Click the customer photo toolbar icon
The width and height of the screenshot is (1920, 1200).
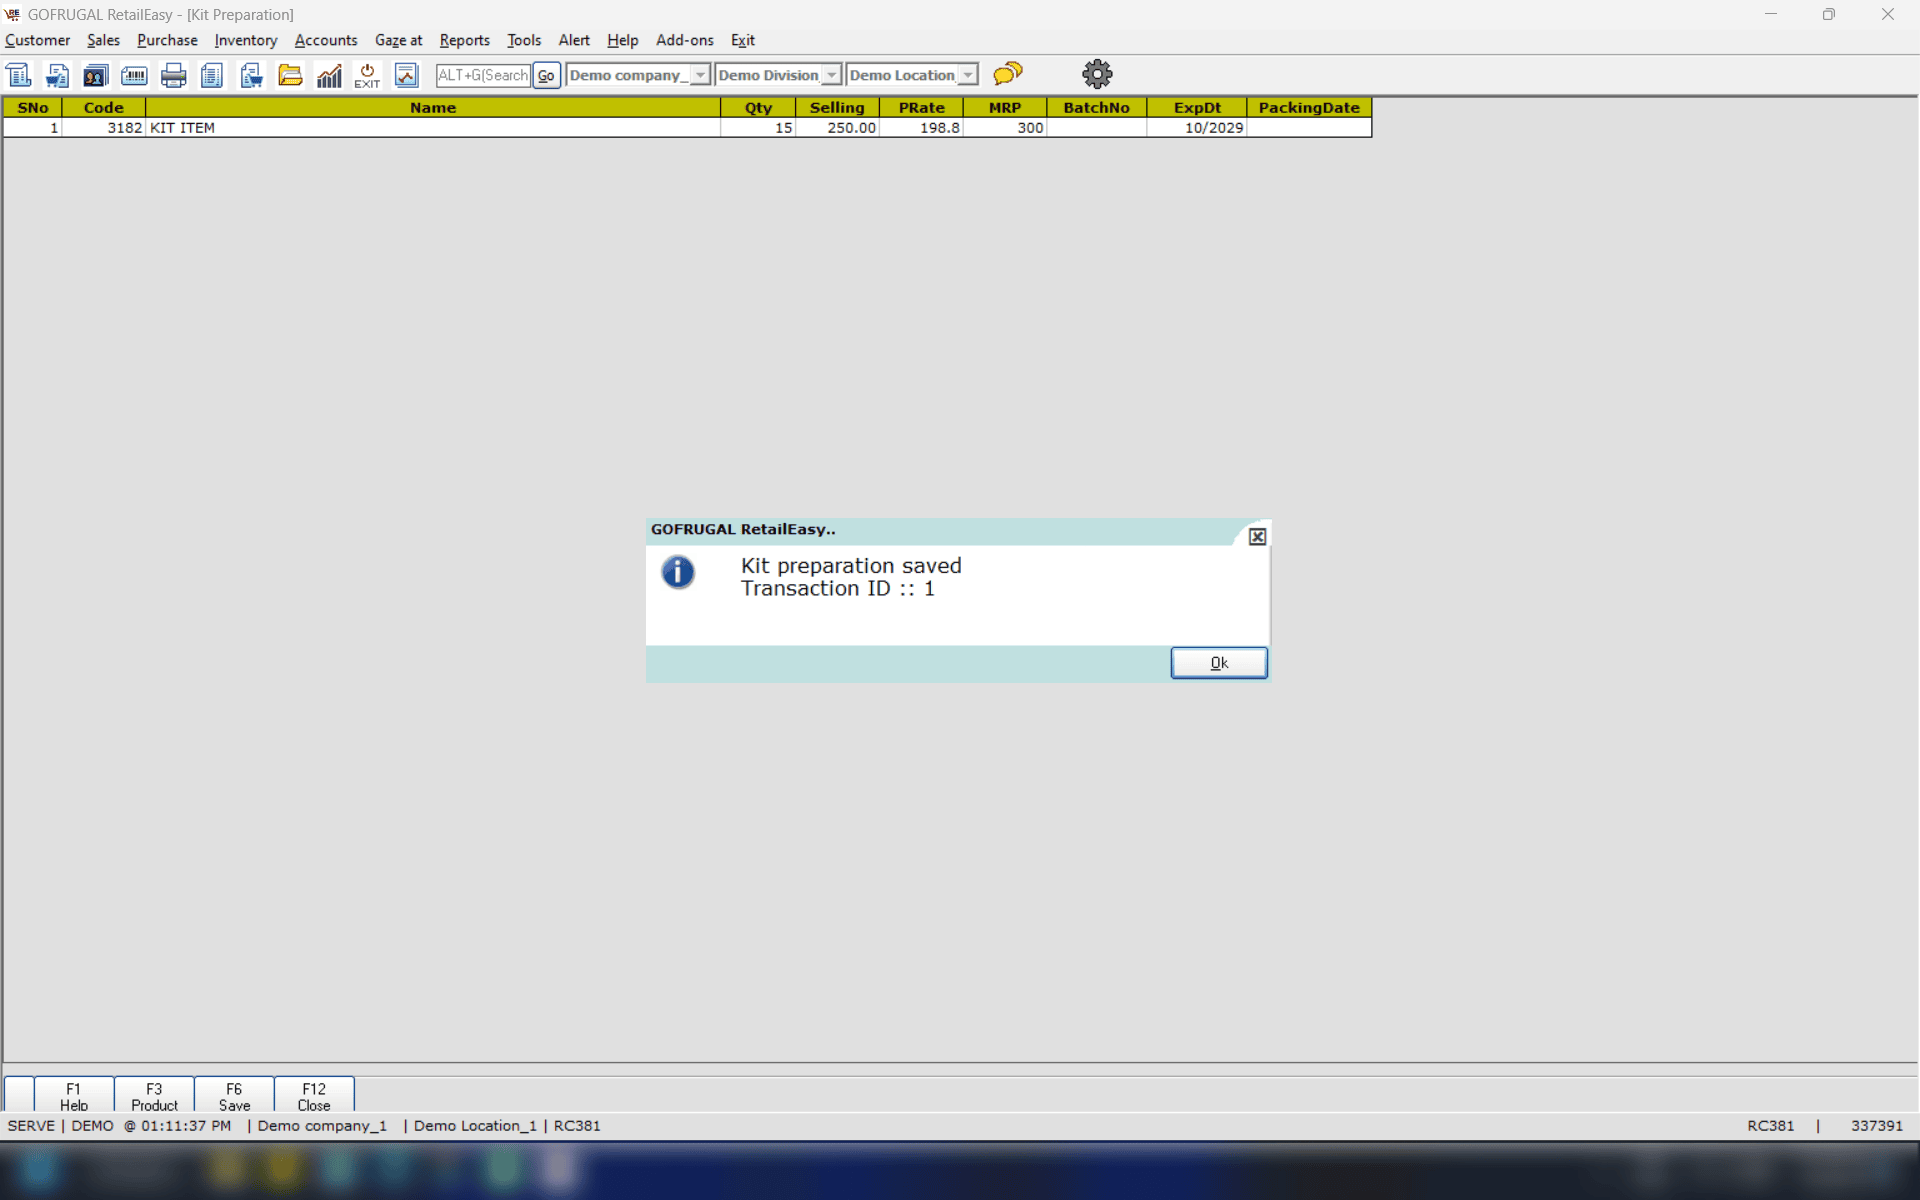95,75
